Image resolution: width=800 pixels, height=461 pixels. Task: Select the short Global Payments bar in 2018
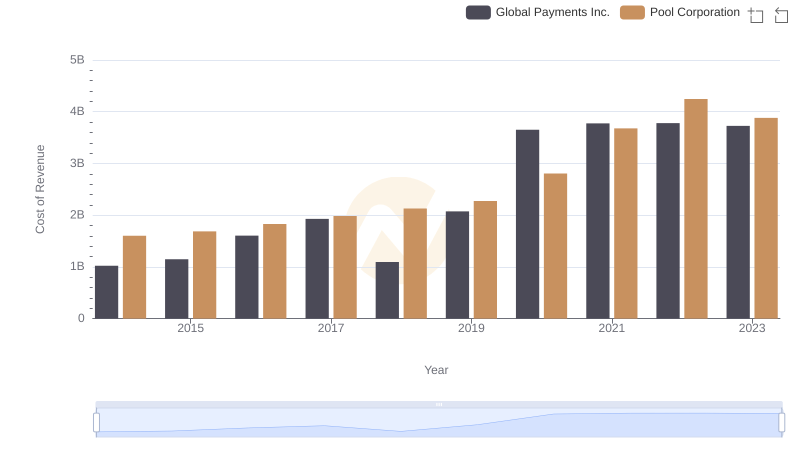387,291
